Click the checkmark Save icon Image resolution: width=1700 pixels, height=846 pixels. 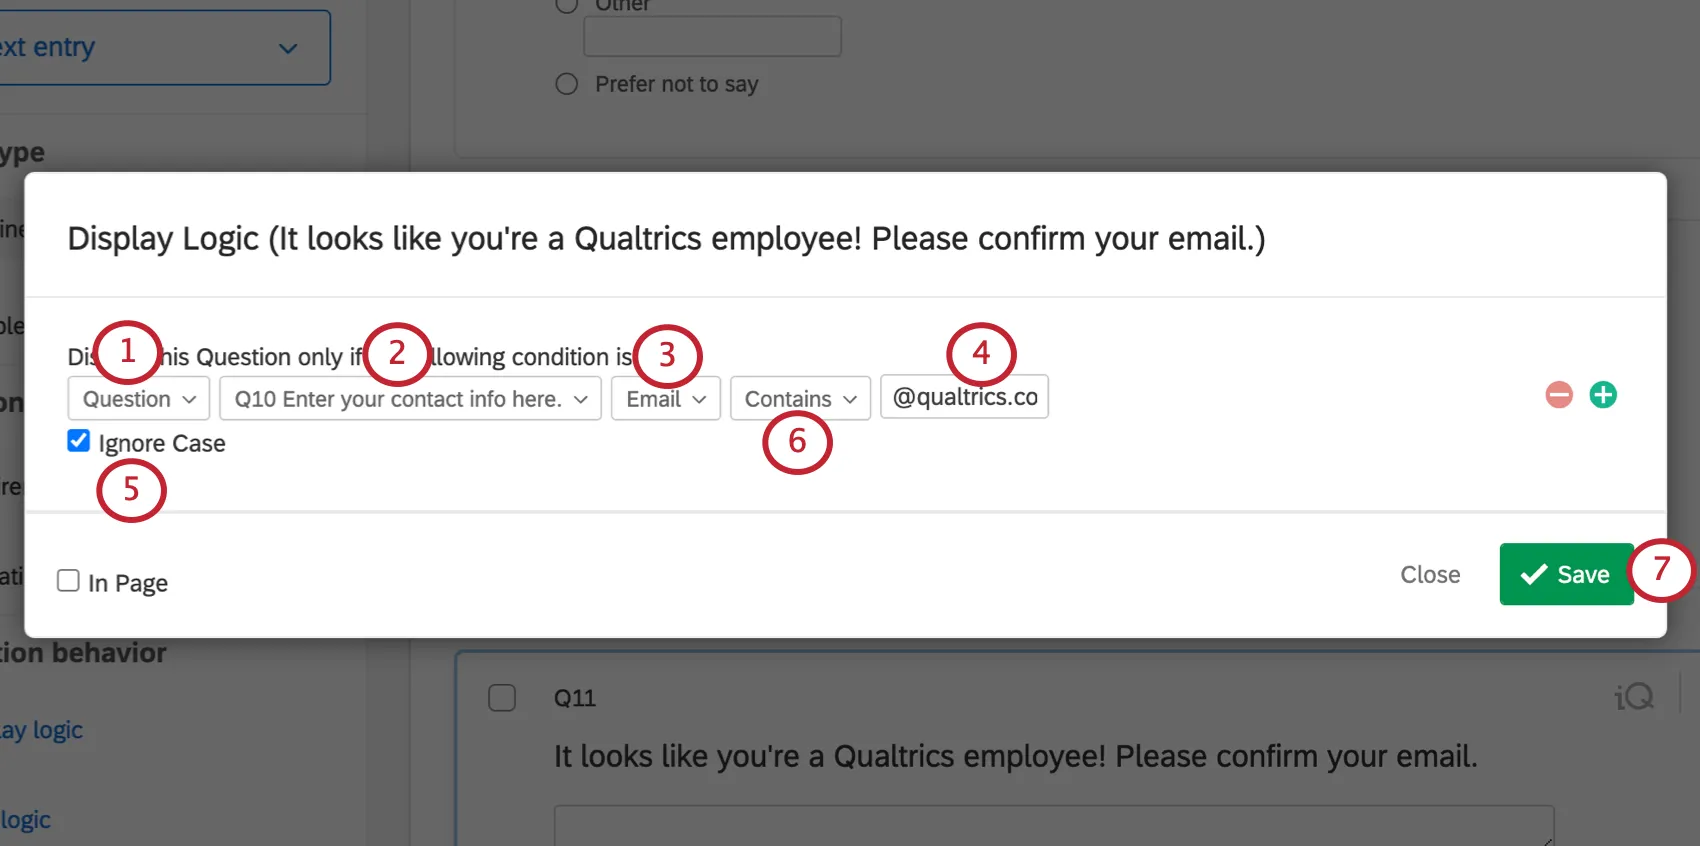(1531, 574)
